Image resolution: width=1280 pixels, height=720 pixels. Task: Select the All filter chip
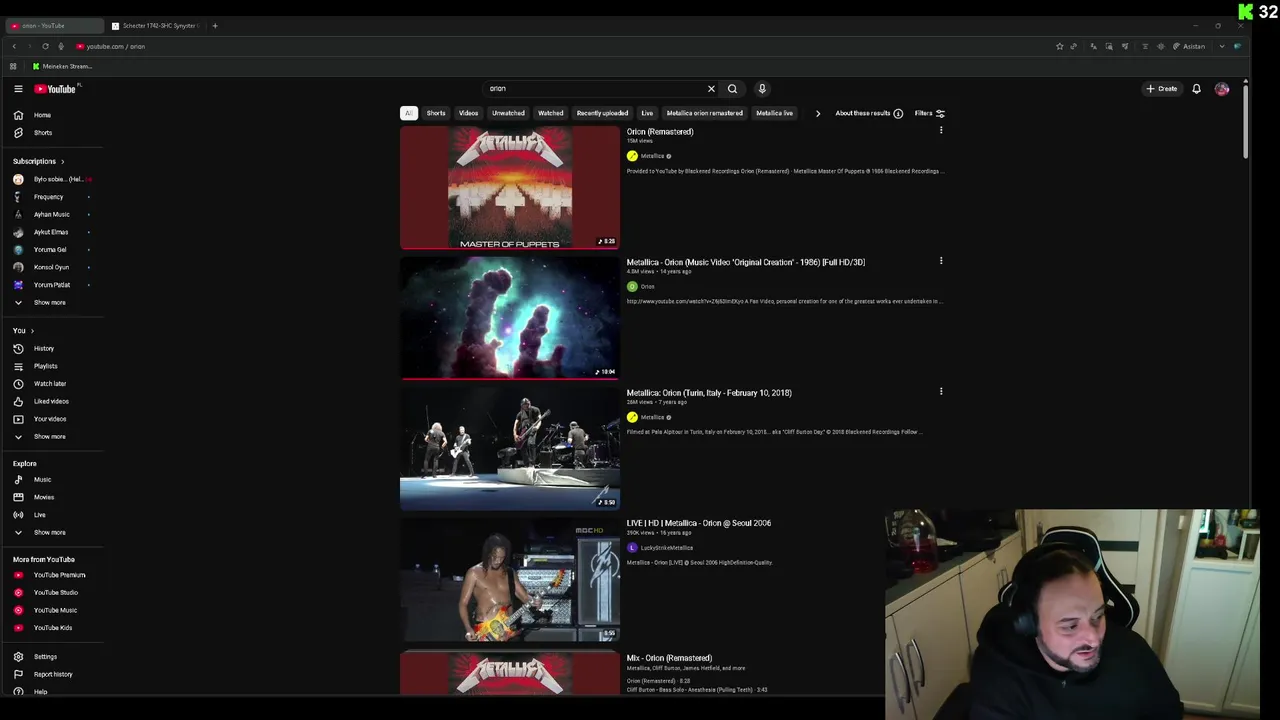coord(408,114)
